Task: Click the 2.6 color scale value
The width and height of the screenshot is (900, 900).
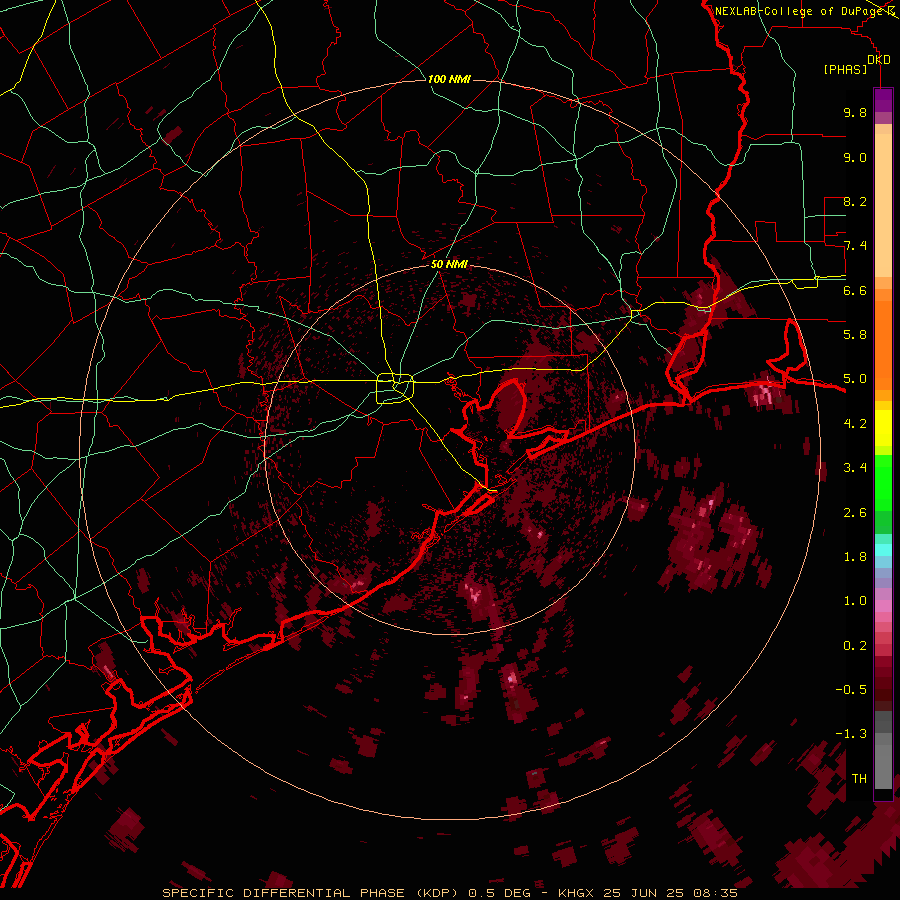Action: [x=855, y=512]
